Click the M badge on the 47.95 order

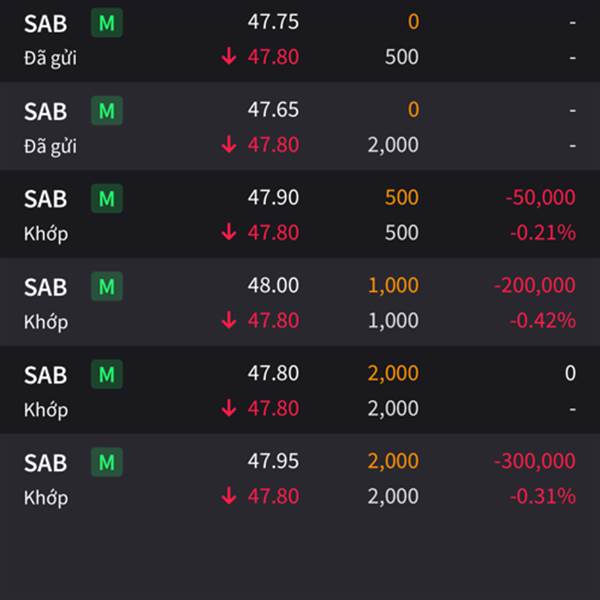107,462
